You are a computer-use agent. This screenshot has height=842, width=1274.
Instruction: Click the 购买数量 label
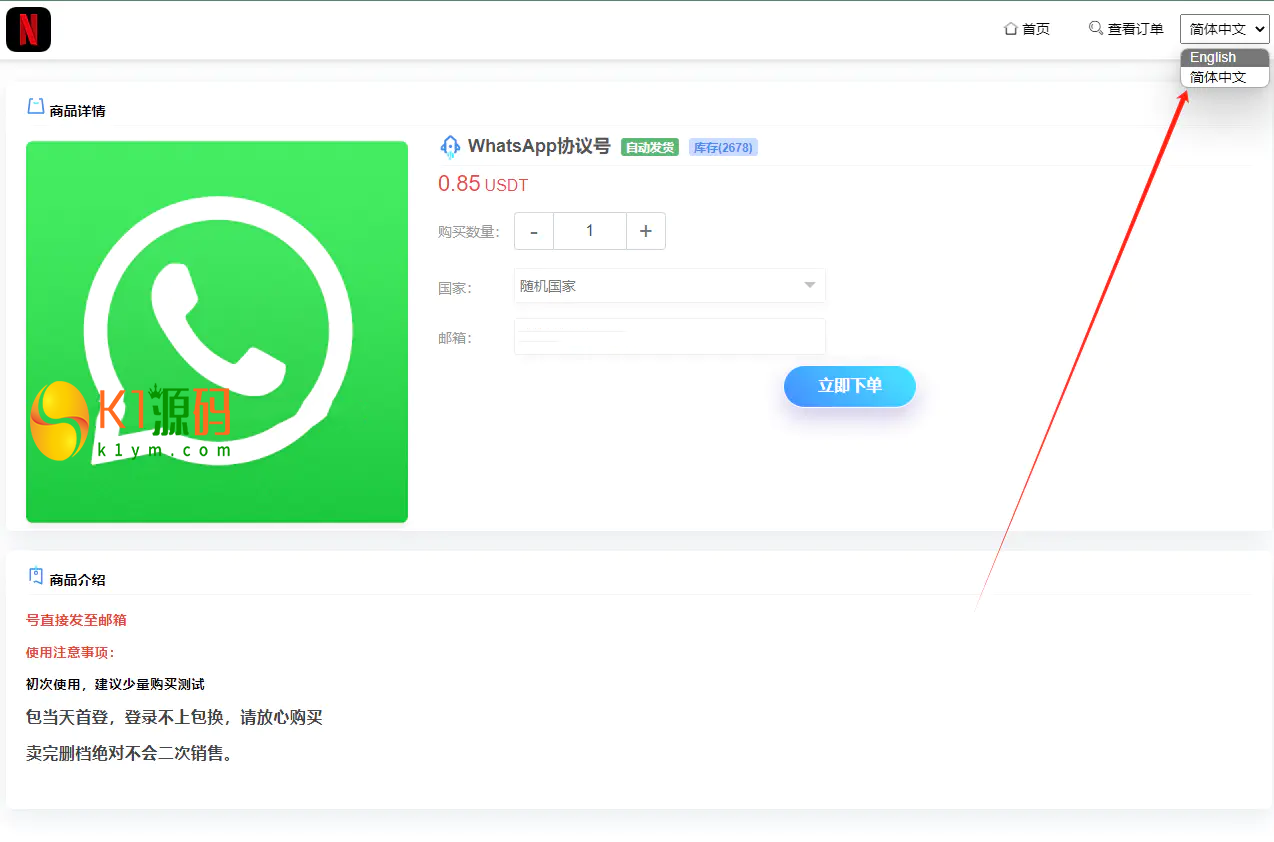(x=468, y=232)
